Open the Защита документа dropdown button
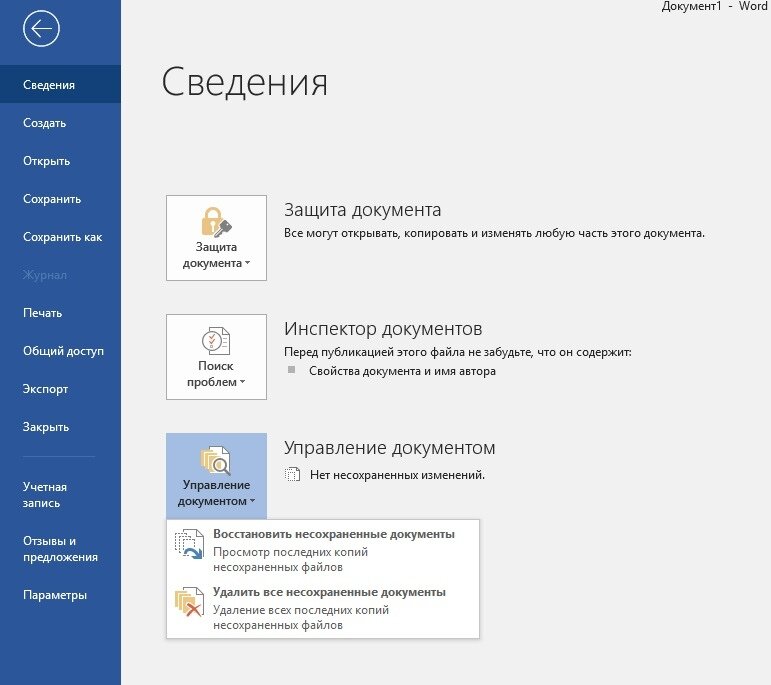 click(x=216, y=238)
